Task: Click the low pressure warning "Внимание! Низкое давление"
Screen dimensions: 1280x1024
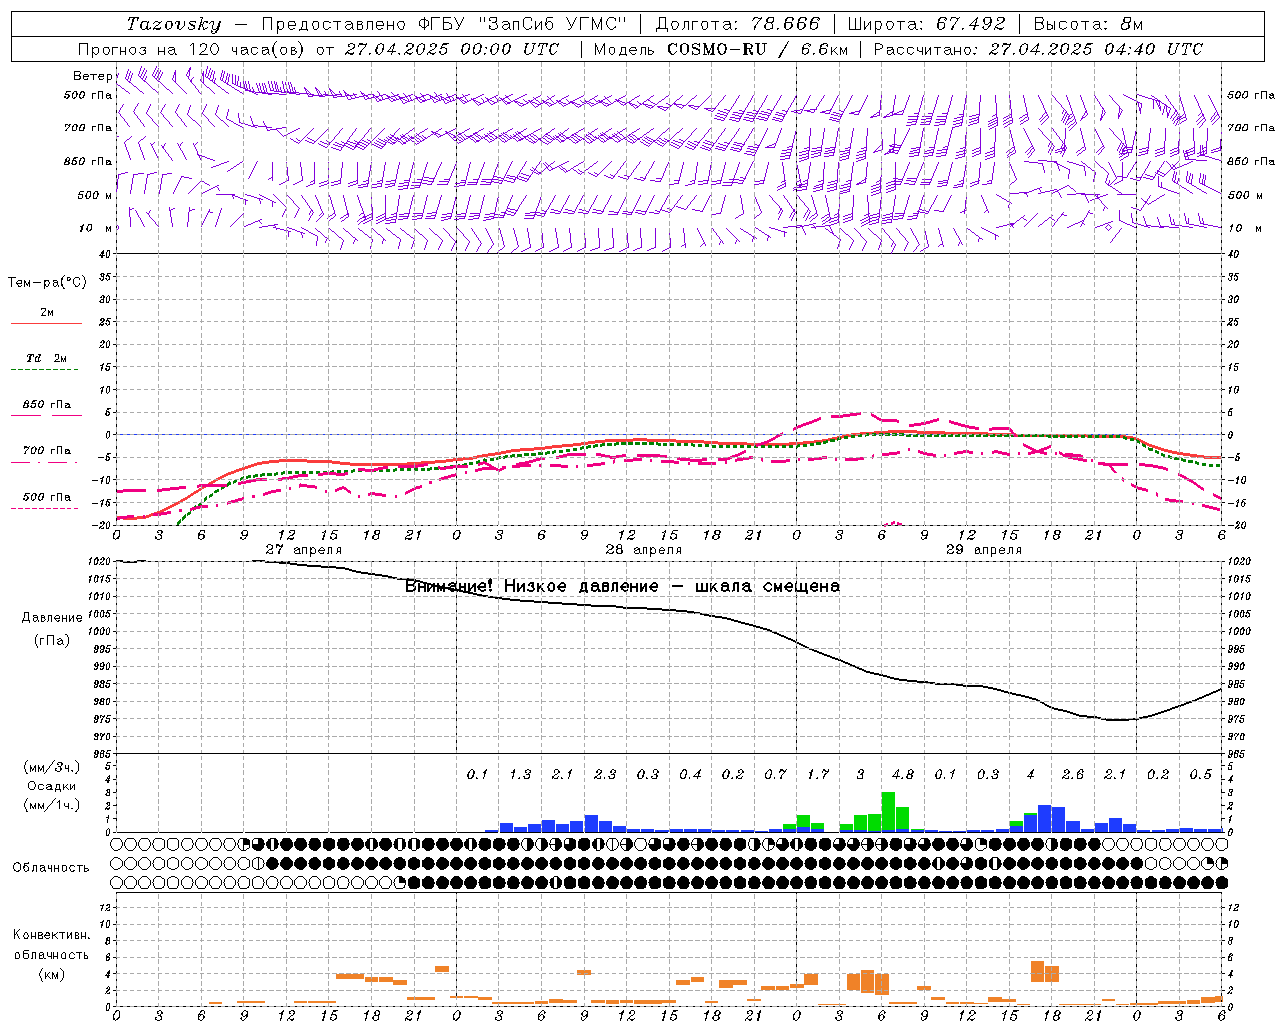Action: 531,586
